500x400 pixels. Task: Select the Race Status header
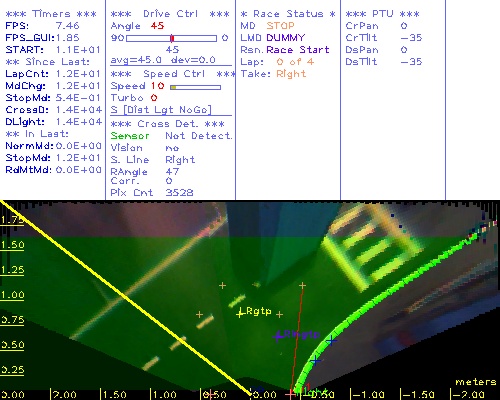tap(288, 14)
